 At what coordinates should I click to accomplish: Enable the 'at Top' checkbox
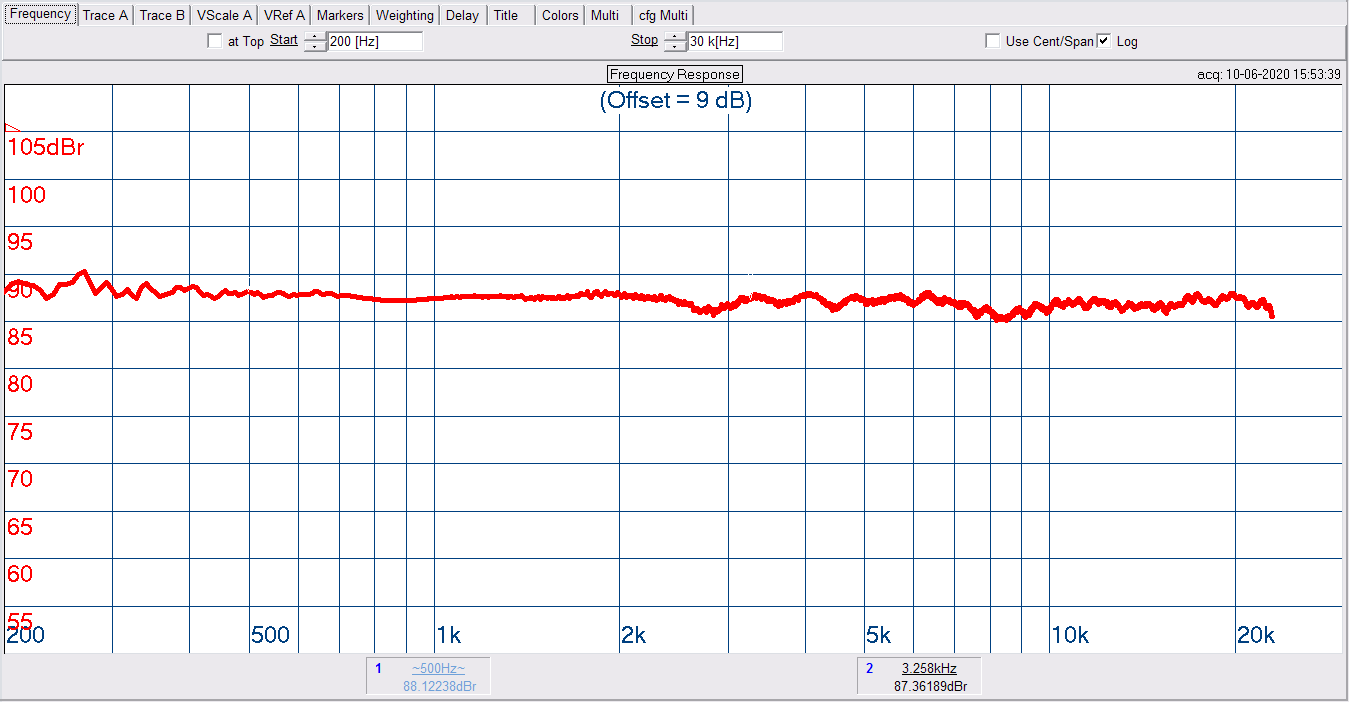pos(215,41)
